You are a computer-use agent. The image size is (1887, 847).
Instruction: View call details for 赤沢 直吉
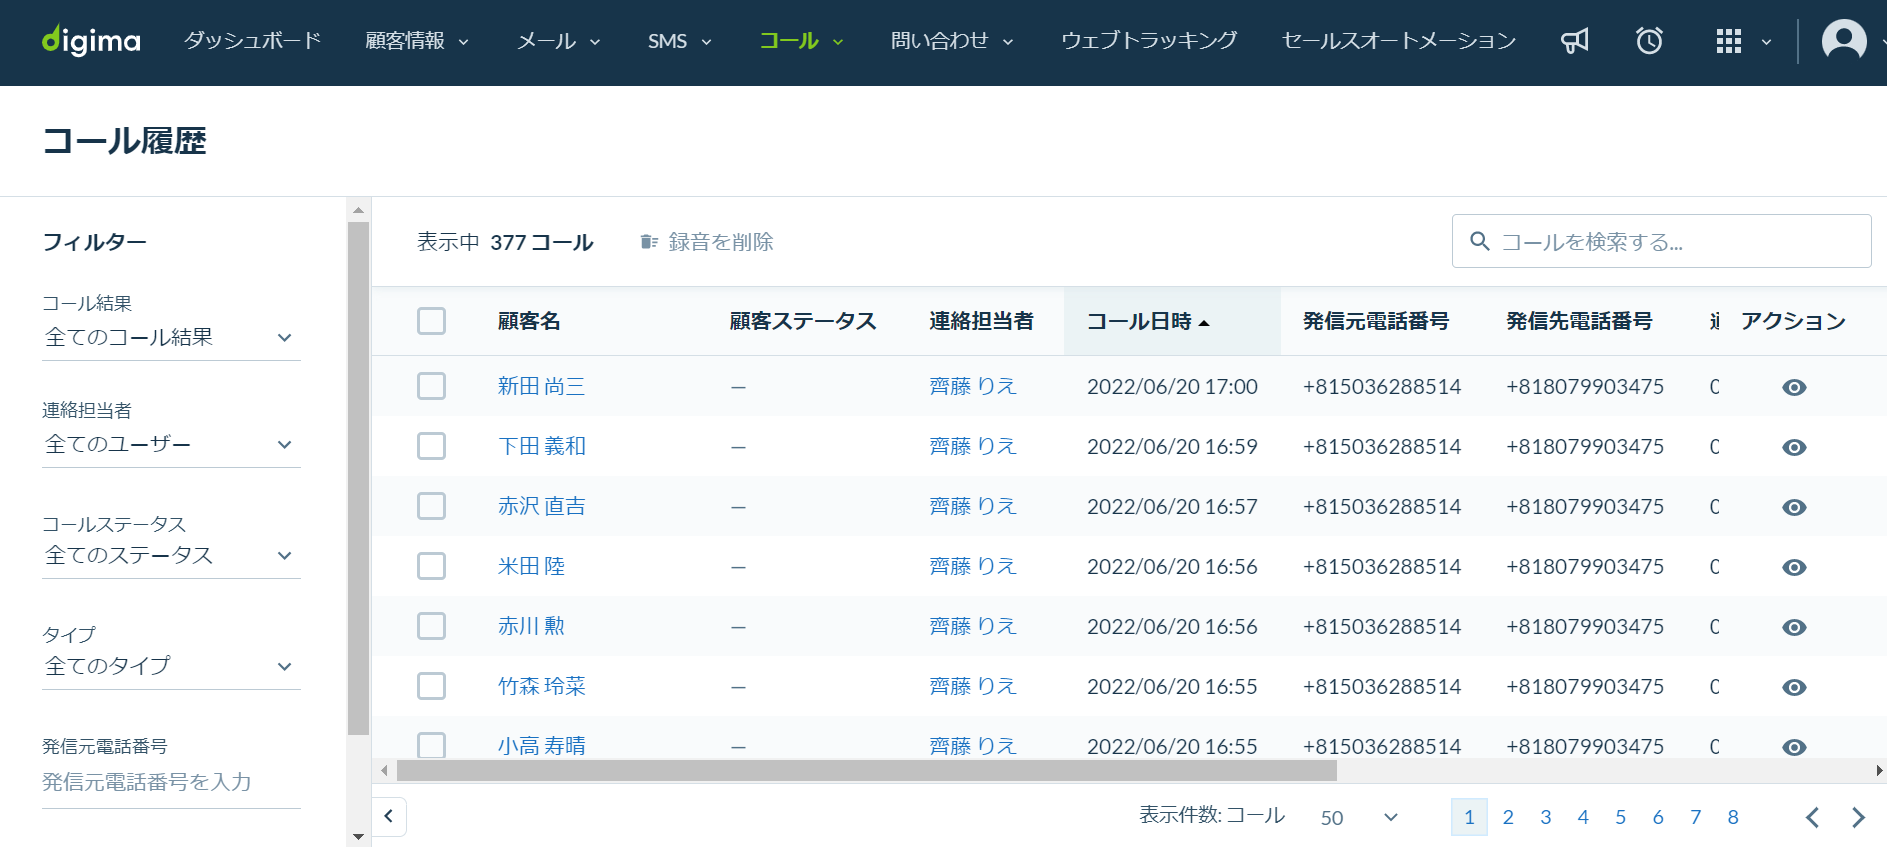(1795, 507)
